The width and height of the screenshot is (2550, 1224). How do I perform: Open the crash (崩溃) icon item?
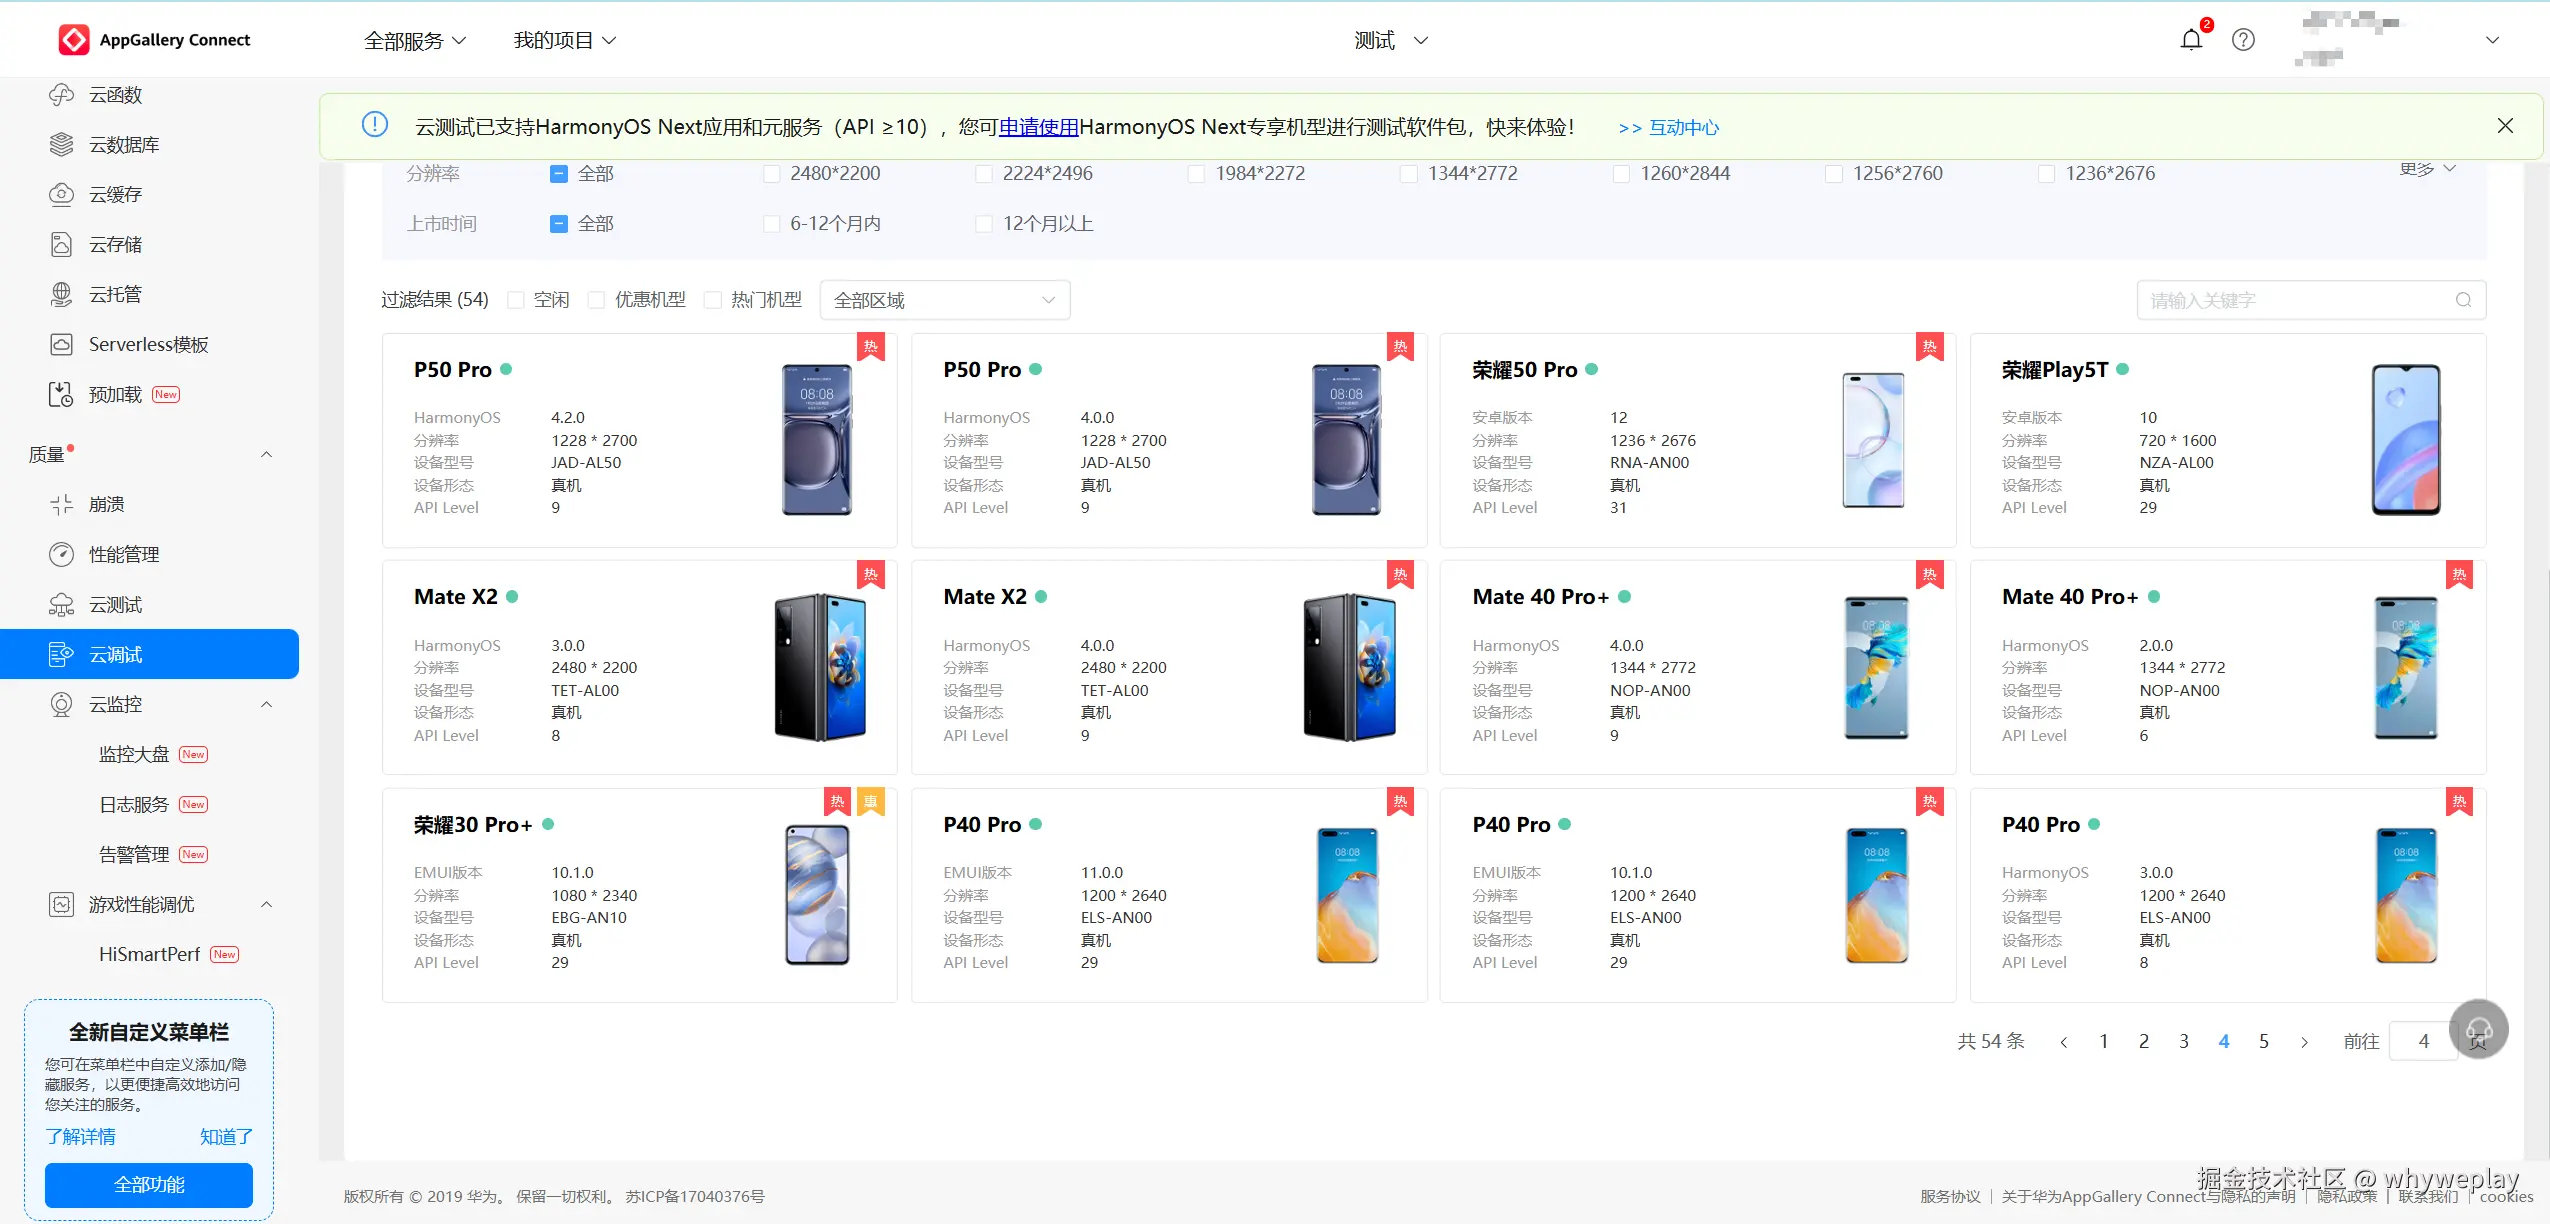click(61, 505)
